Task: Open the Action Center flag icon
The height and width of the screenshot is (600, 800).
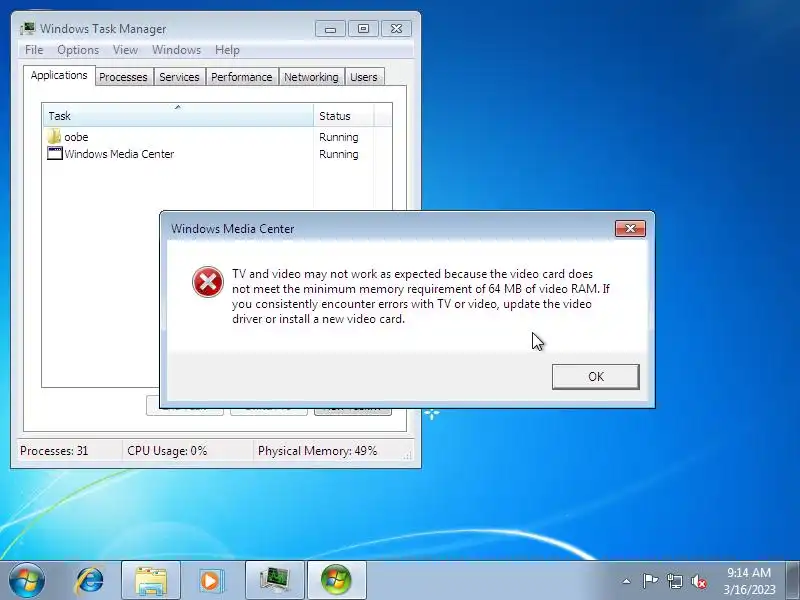Action: pos(650,581)
